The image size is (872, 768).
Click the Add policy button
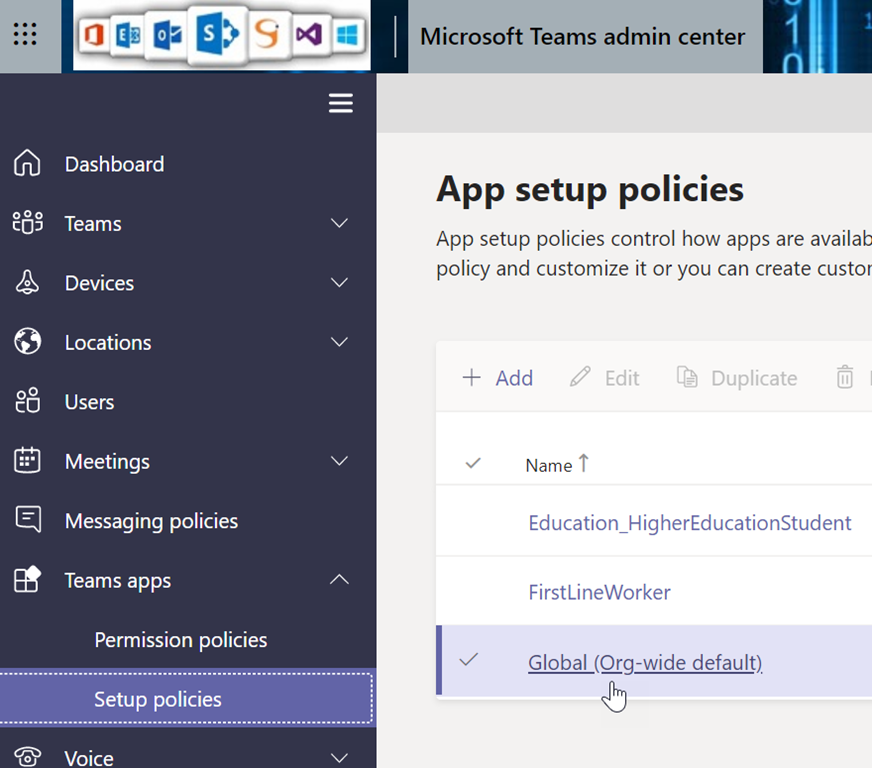coord(498,378)
